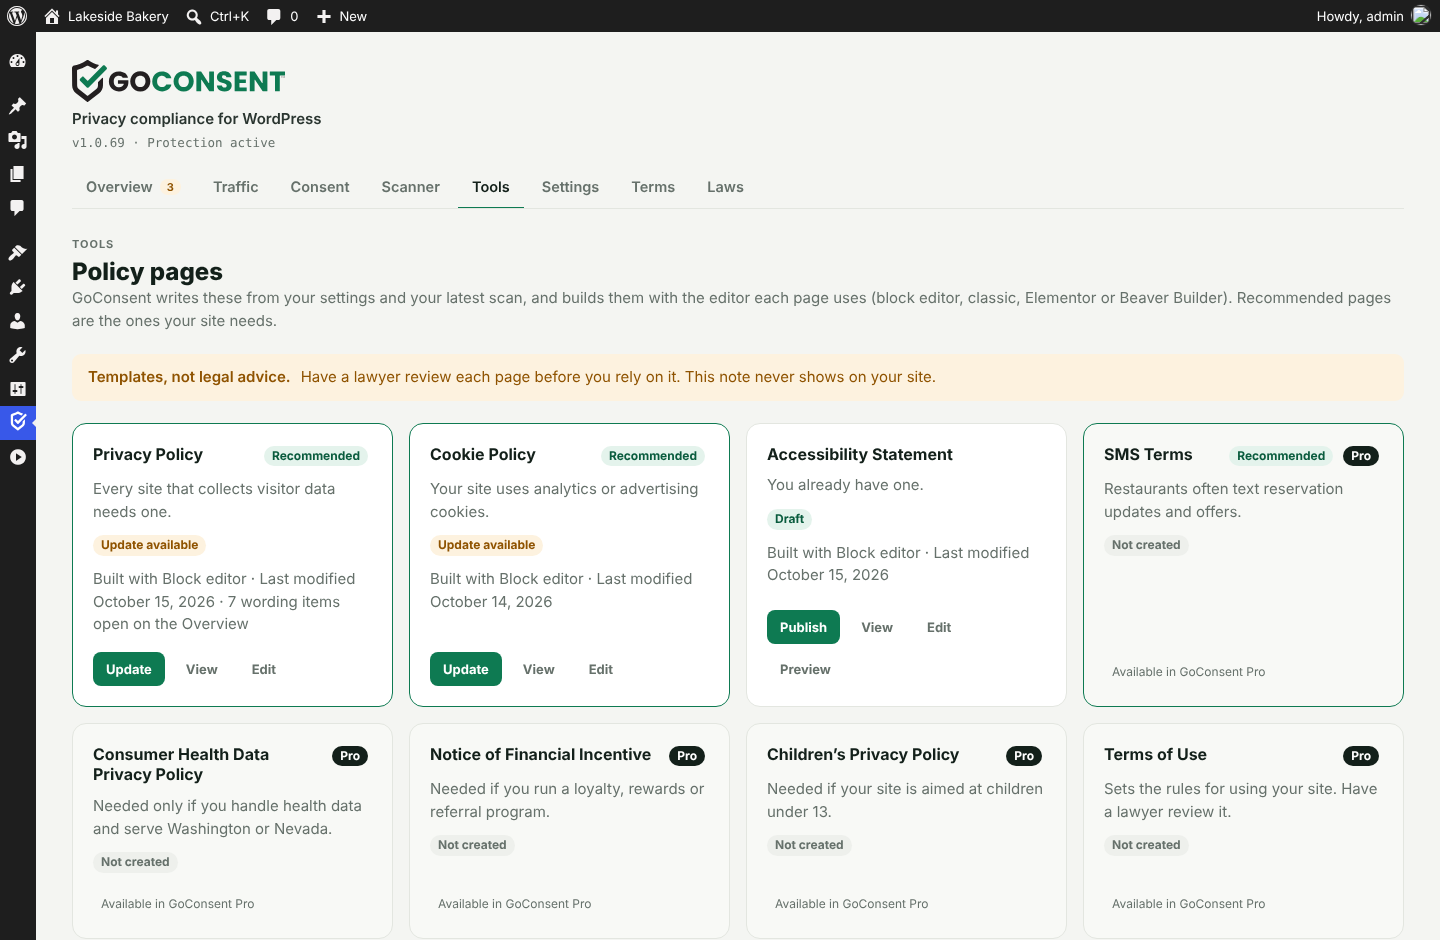Open the Users sidebar icon

[x=17, y=321]
